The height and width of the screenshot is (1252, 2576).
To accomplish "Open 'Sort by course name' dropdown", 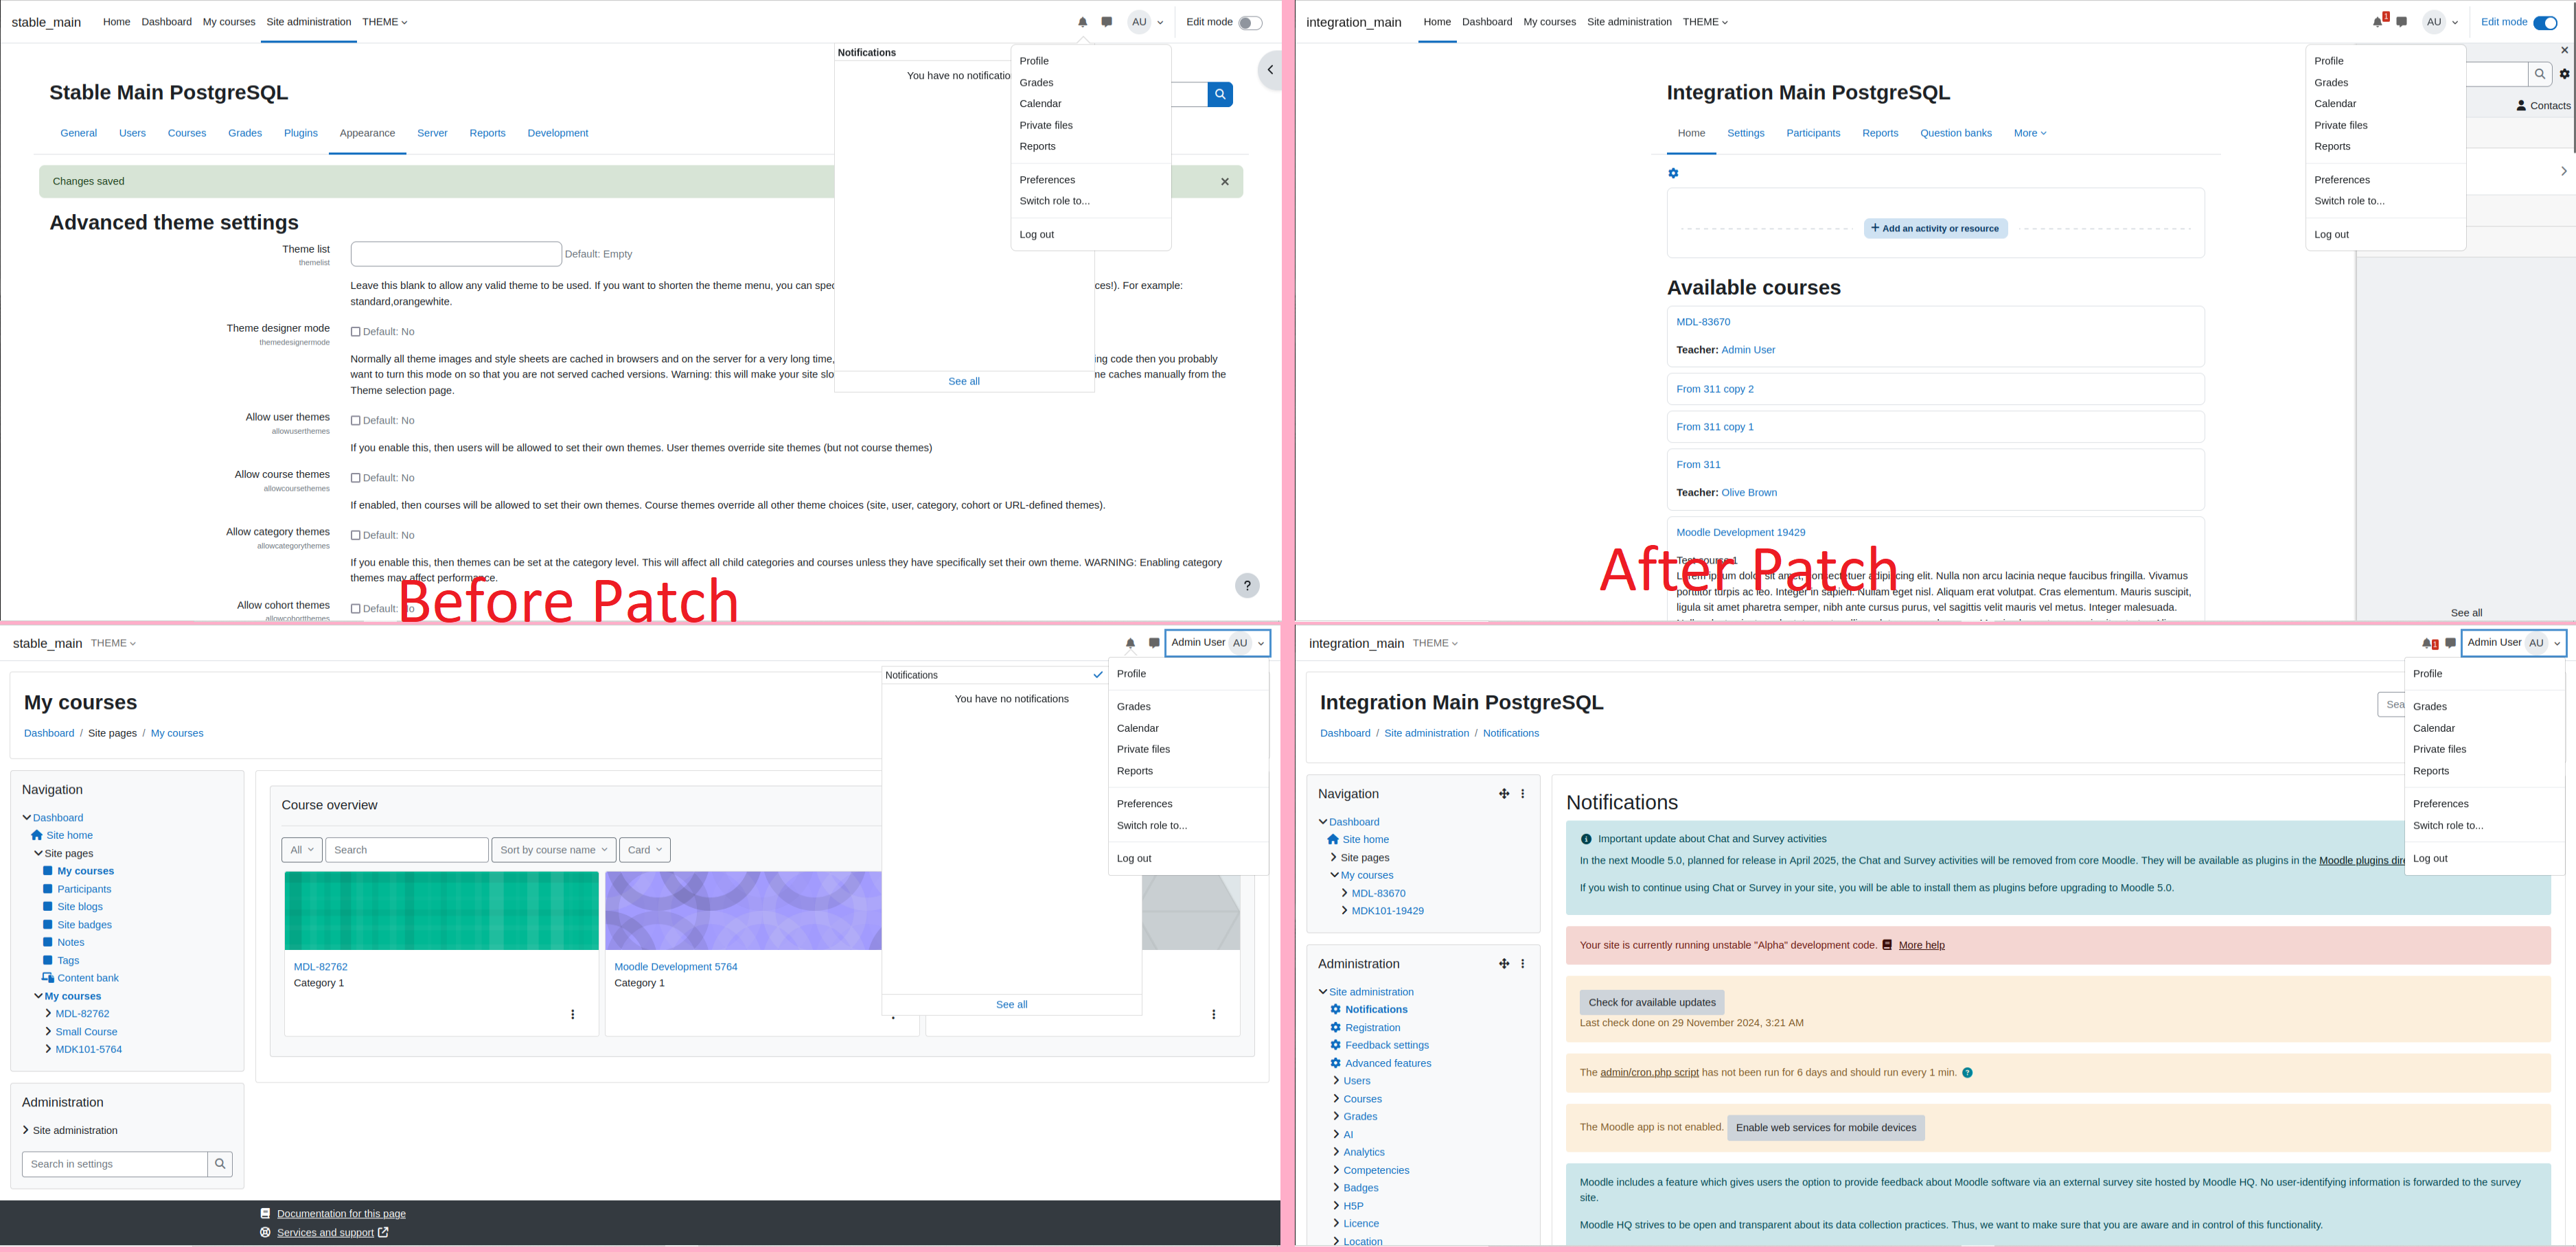I will tap(553, 851).
